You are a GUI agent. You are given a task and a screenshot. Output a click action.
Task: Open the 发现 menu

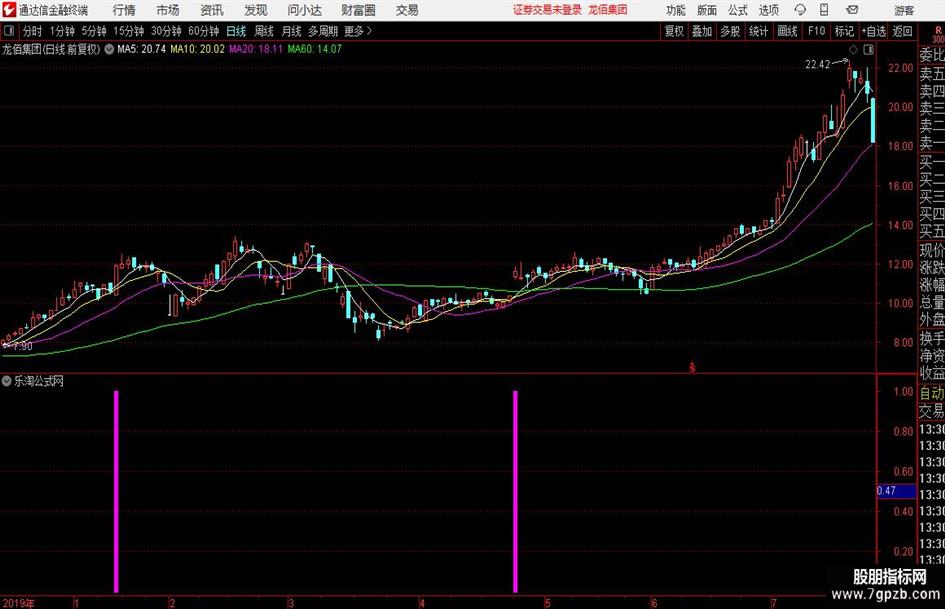coord(256,10)
